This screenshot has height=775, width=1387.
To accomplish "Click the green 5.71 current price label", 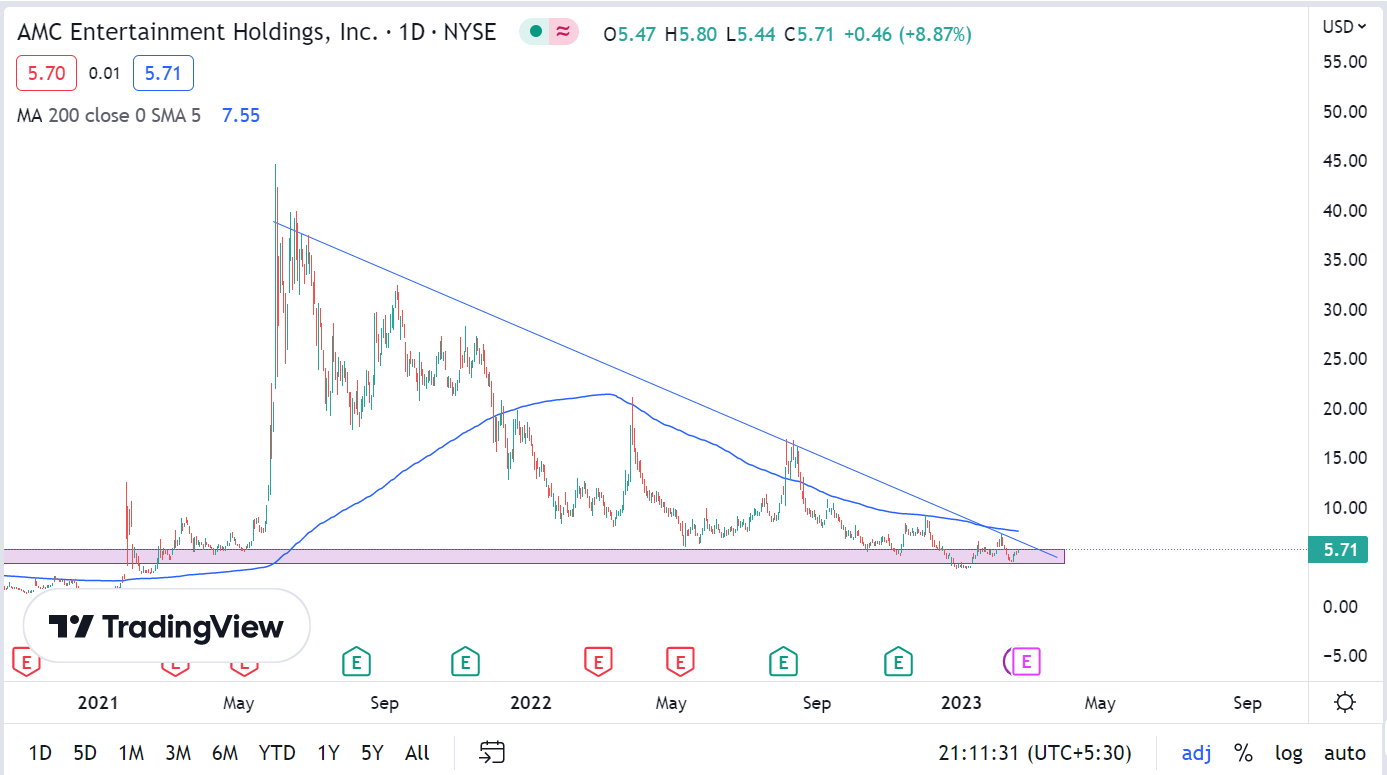I will point(1338,549).
